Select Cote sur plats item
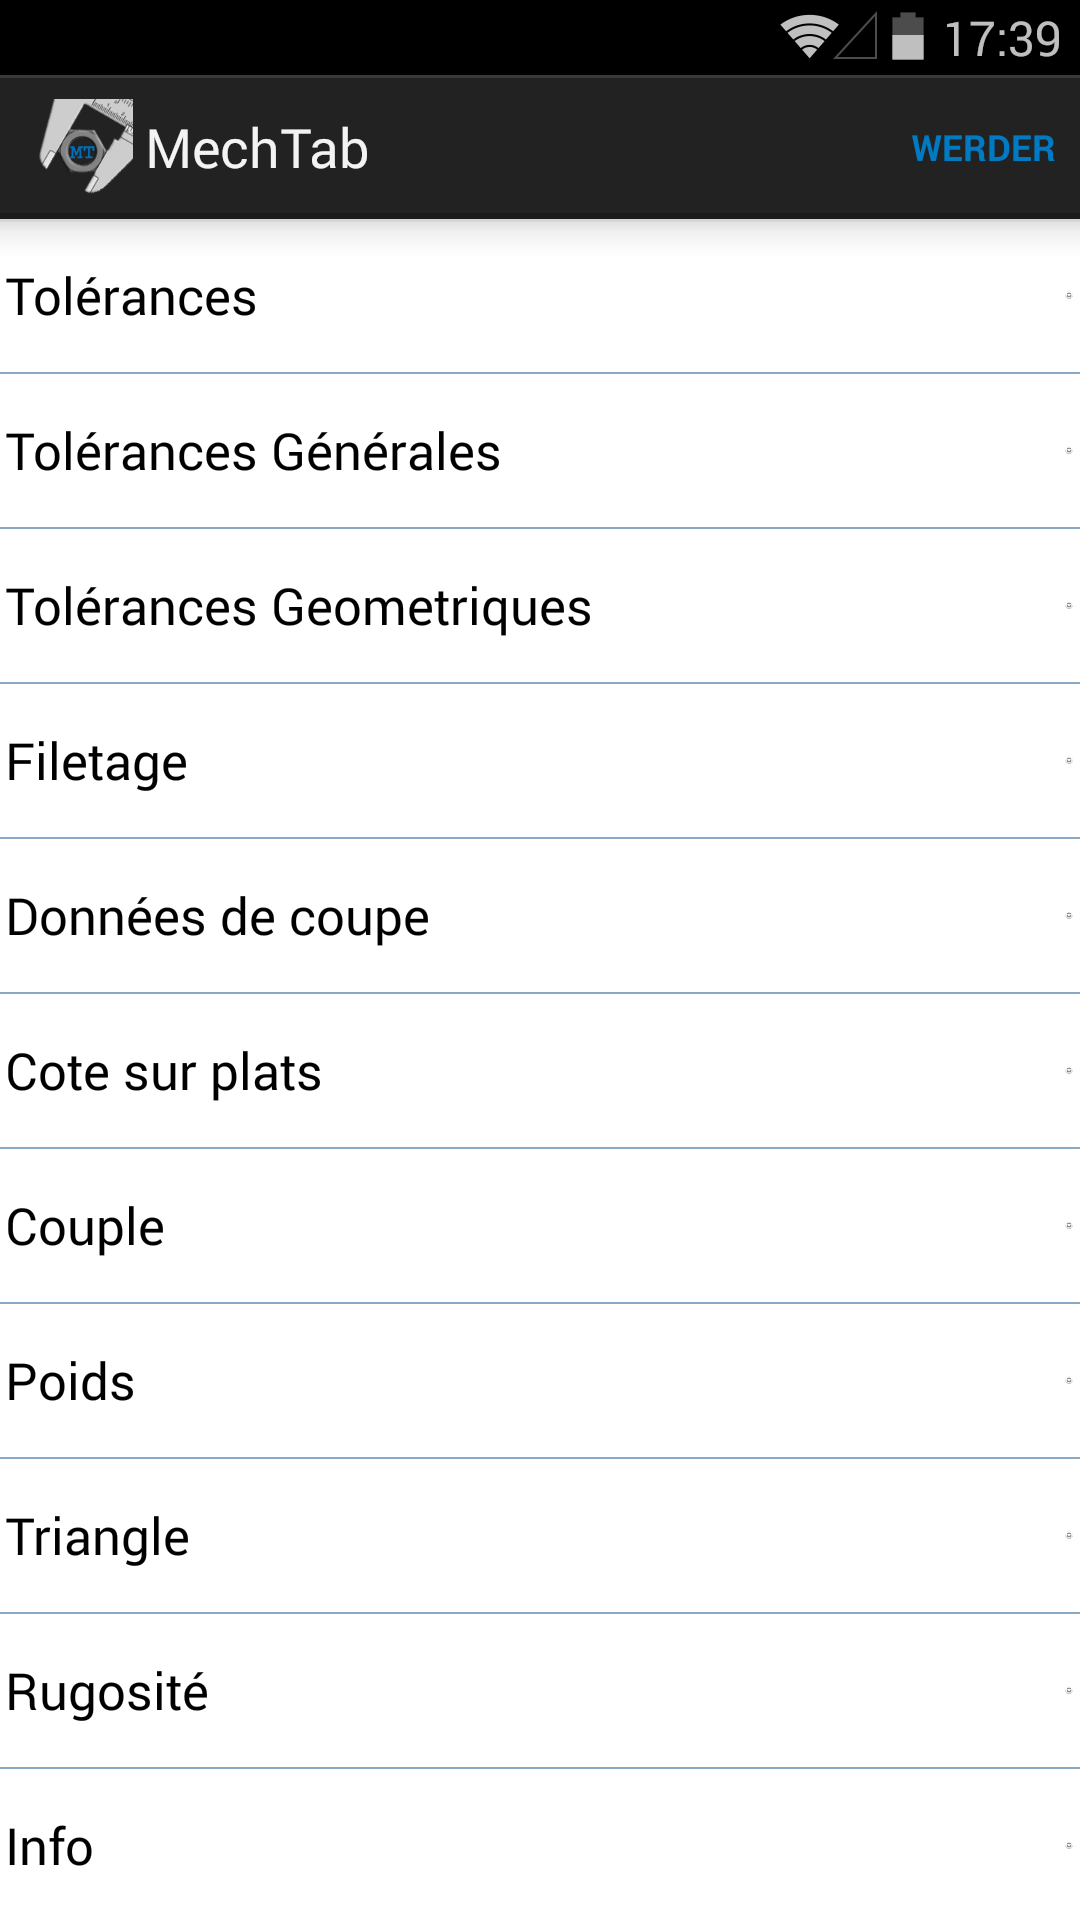 [x=540, y=1071]
